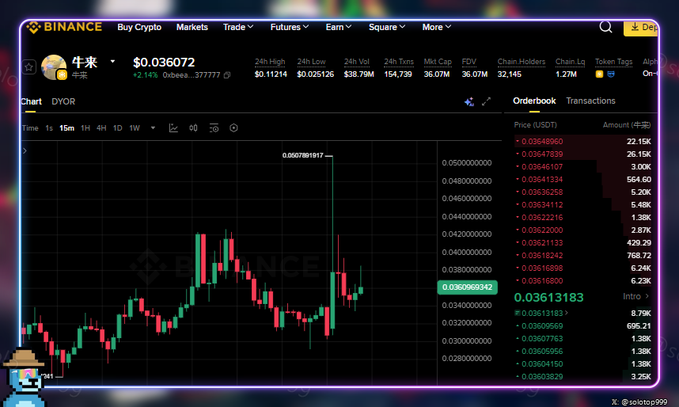Click the Binance logo
The width and height of the screenshot is (679, 407).
tap(64, 27)
